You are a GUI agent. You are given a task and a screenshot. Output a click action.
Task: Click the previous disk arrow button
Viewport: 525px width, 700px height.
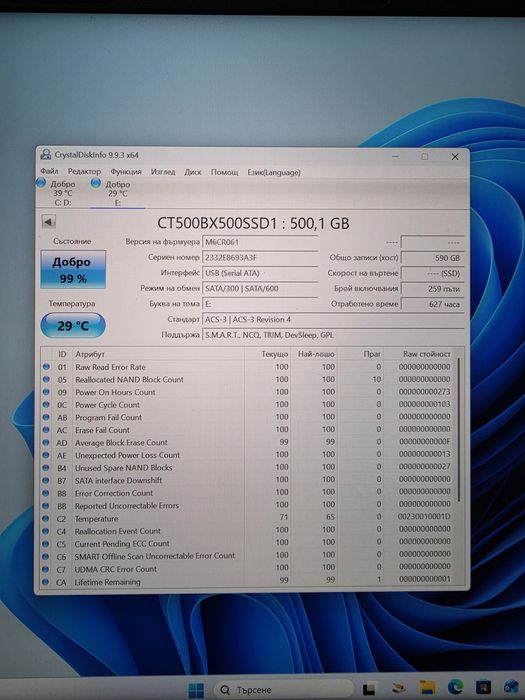pyautogui.click(x=48, y=221)
